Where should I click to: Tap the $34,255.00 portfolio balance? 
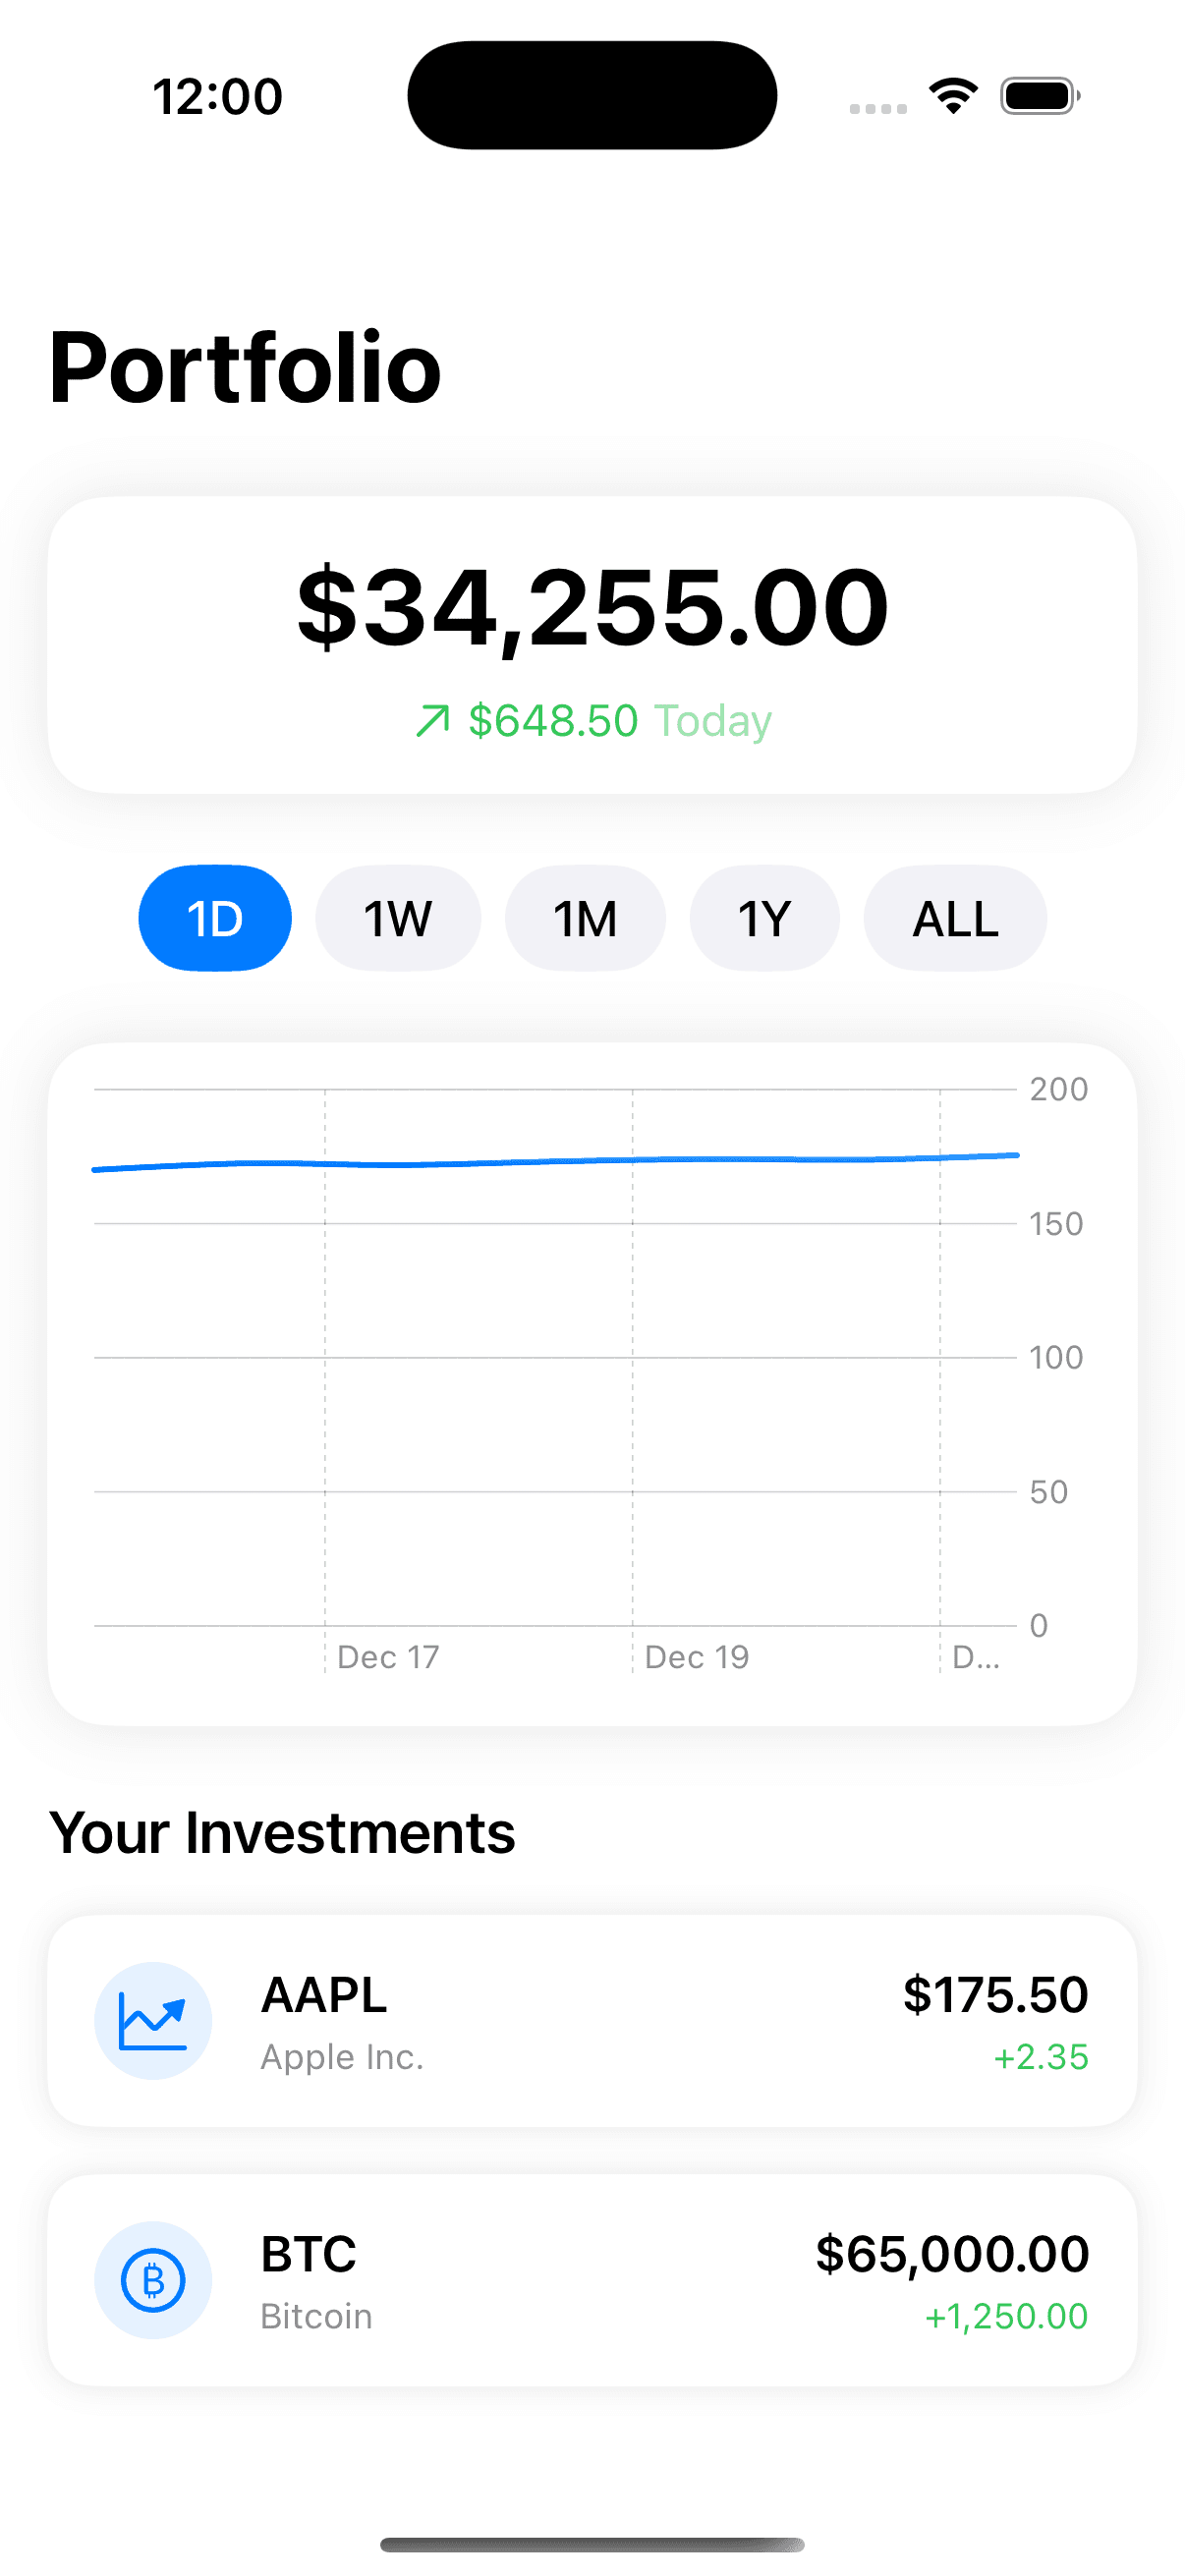592,606
